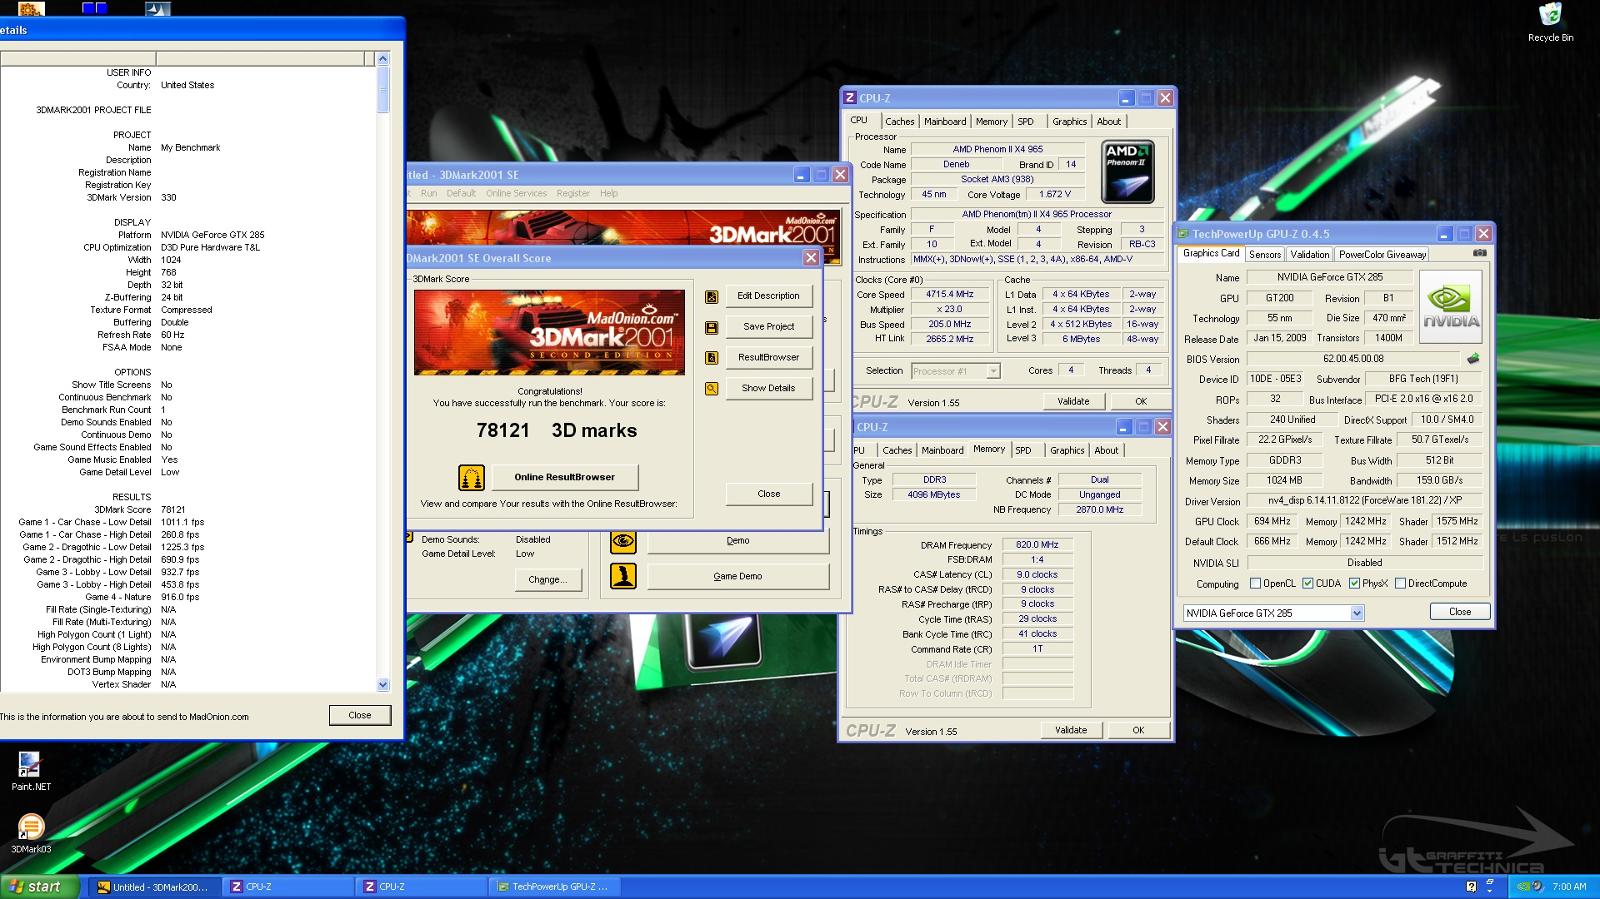Select the 3DMark03 desktop icon
1600x899 pixels.
click(30, 834)
